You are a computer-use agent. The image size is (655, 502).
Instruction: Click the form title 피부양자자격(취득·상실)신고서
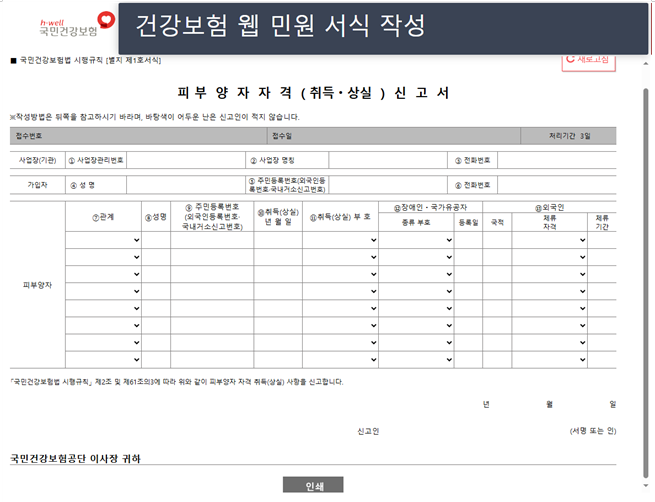click(x=313, y=92)
